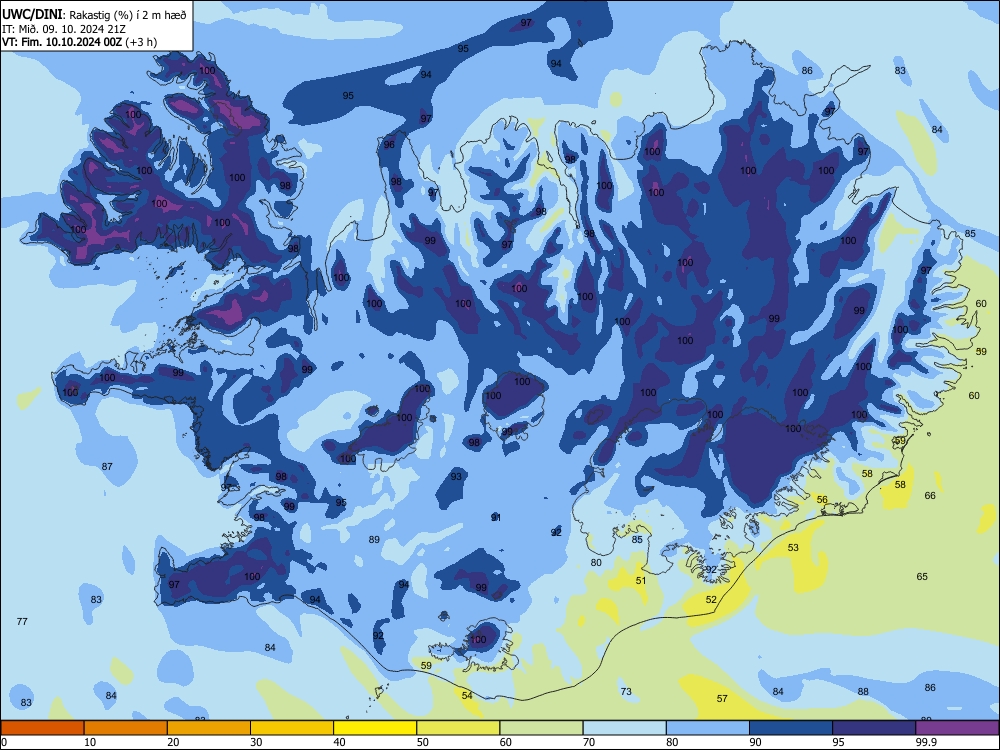Image resolution: width=1000 pixels, height=750 pixels.
Task: Click the 'IT: Mið. 09. 10. 2024 21Z' line
Action: point(64,29)
